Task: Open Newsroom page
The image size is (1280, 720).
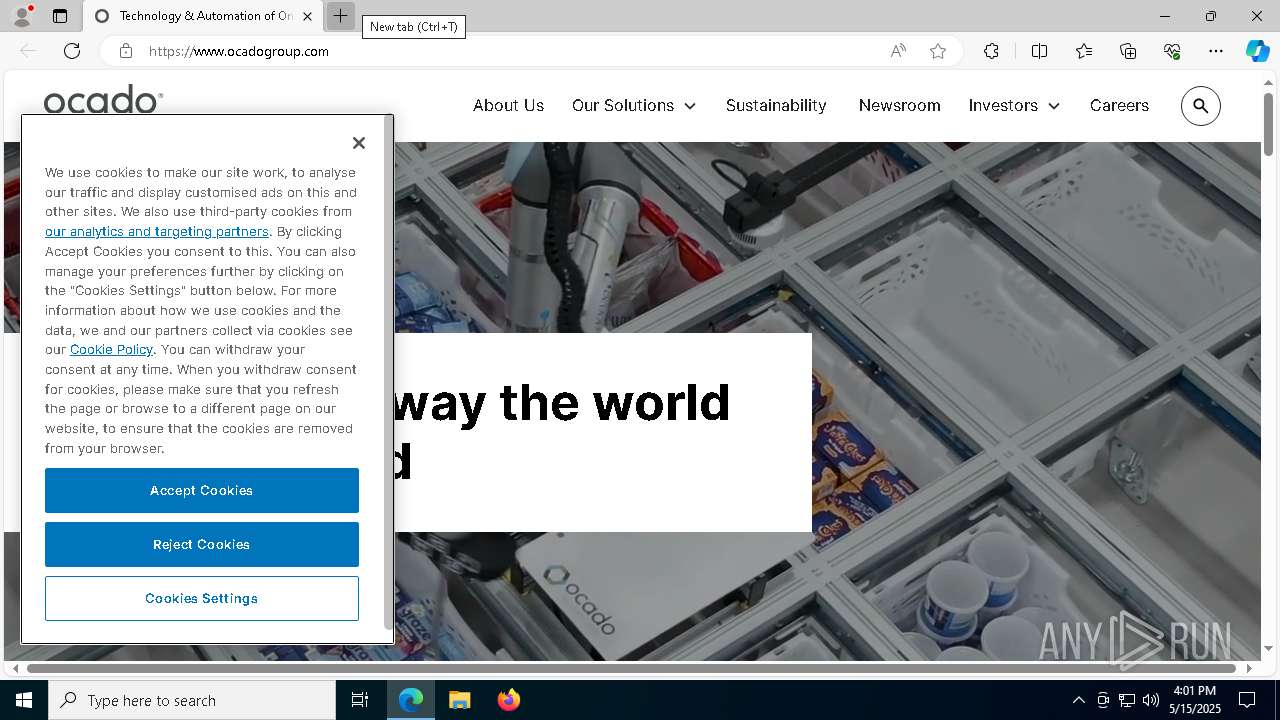Action: 899,105
